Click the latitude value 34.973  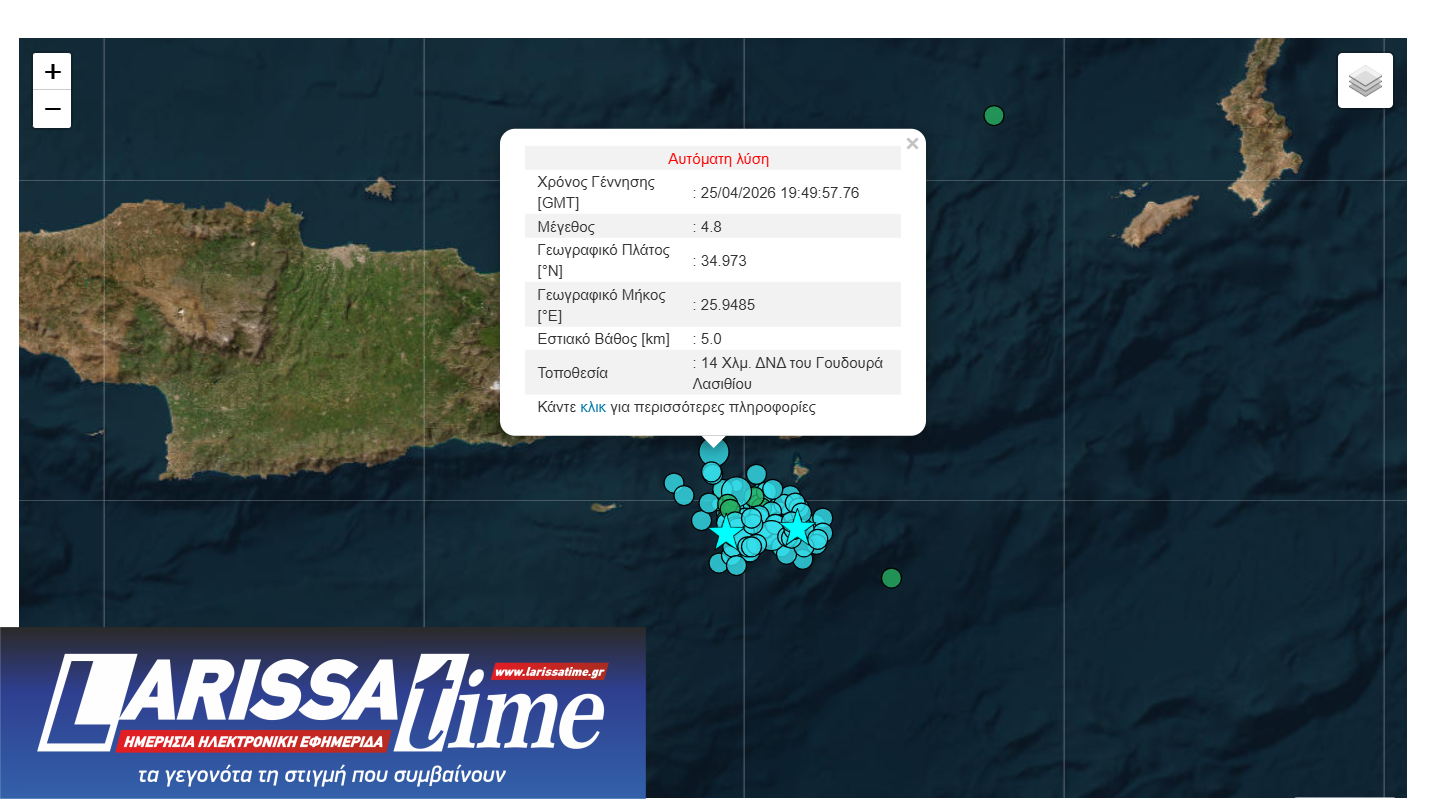click(725, 261)
